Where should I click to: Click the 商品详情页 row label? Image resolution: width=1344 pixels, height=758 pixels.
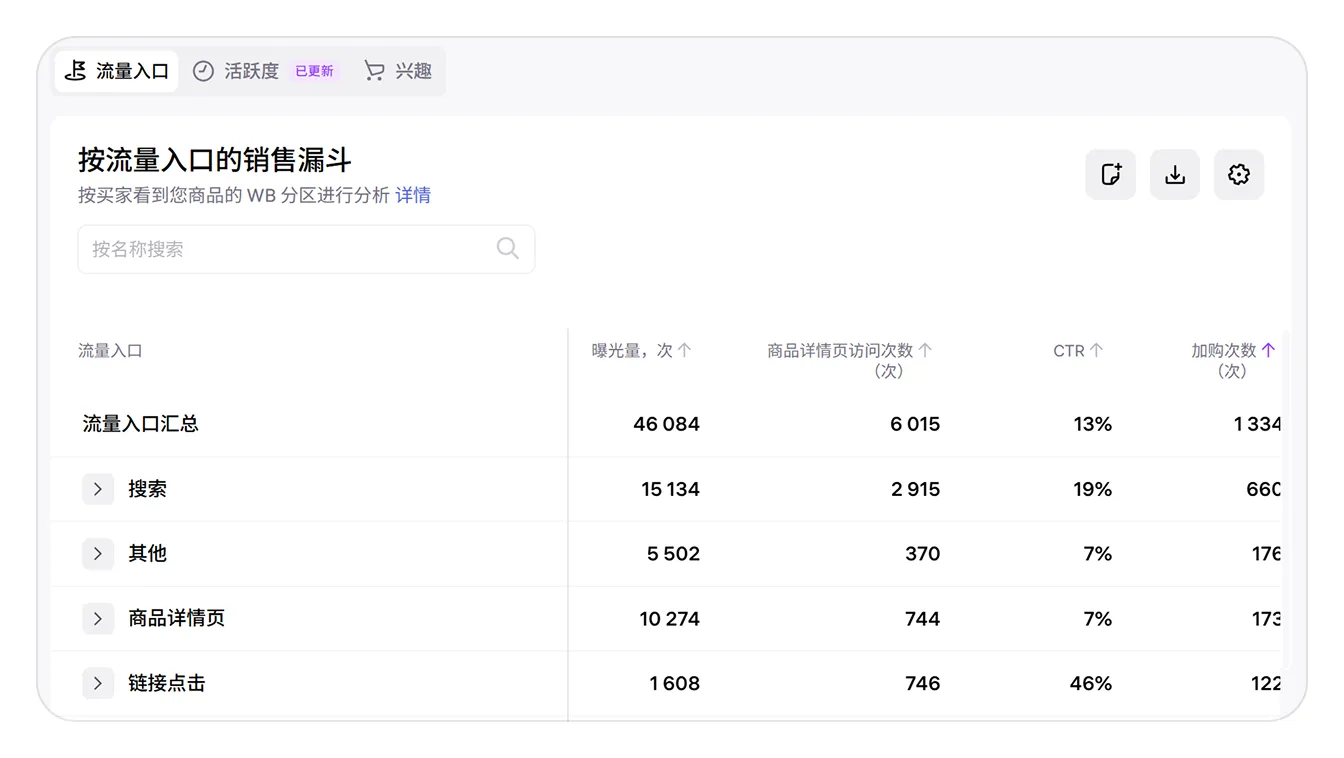tap(177, 619)
